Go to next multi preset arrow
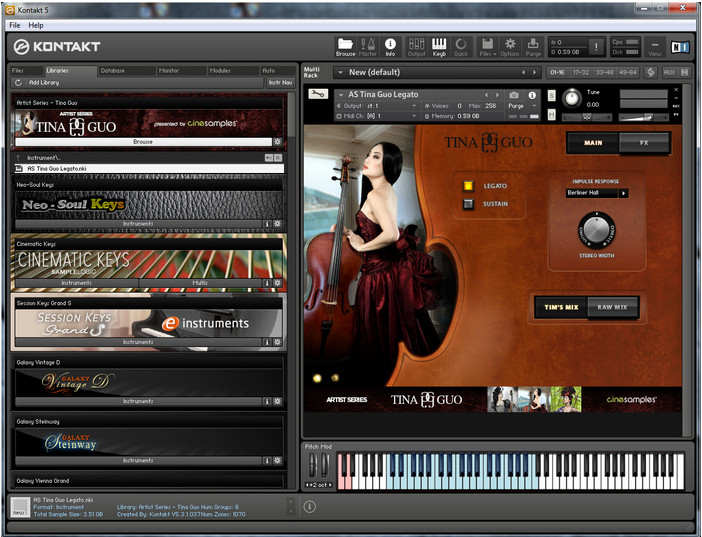702x537 pixels. [534, 72]
